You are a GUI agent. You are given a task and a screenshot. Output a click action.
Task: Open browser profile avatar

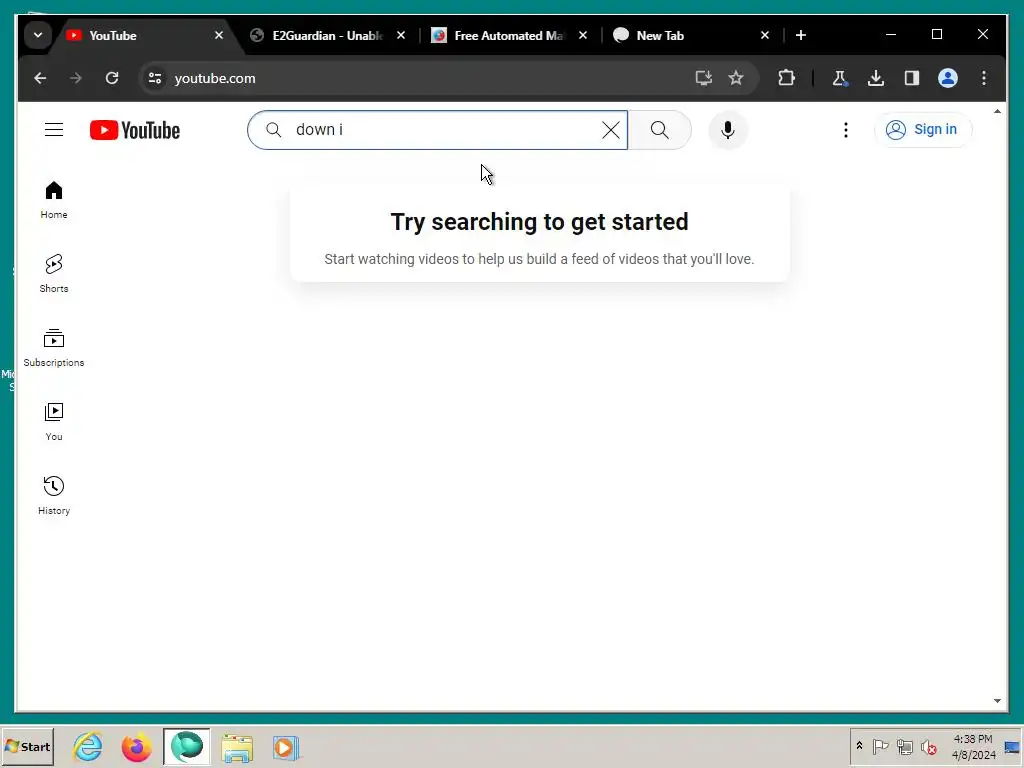(x=948, y=78)
